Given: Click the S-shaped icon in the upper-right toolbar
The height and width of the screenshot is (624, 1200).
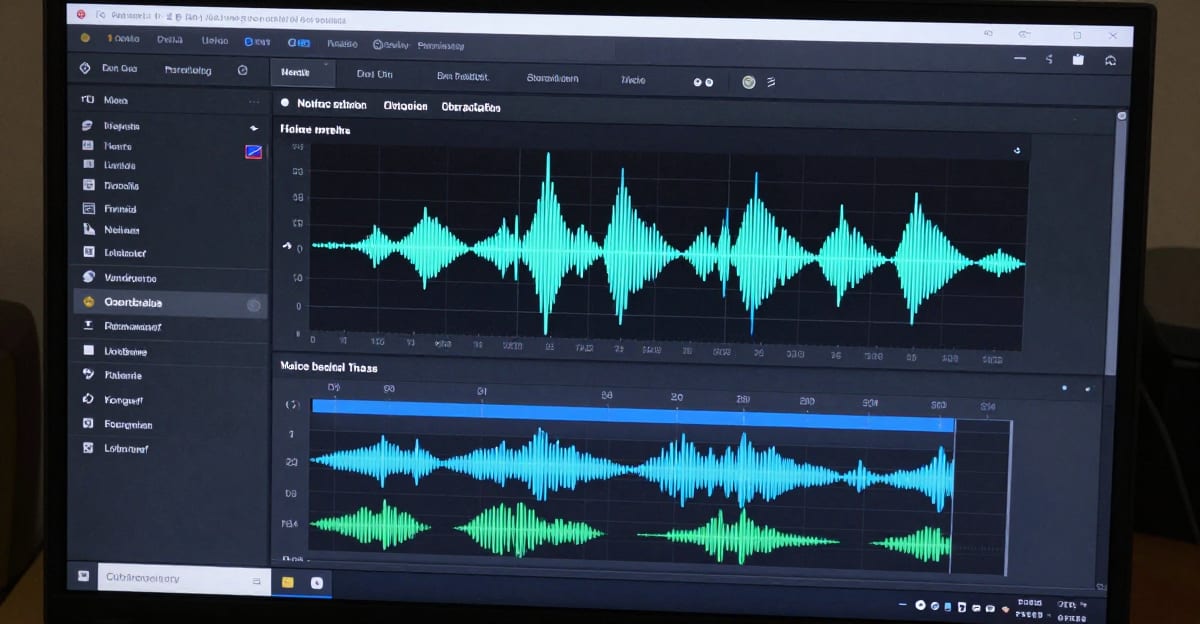Looking at the screenshot, I should pos(1049,60).
